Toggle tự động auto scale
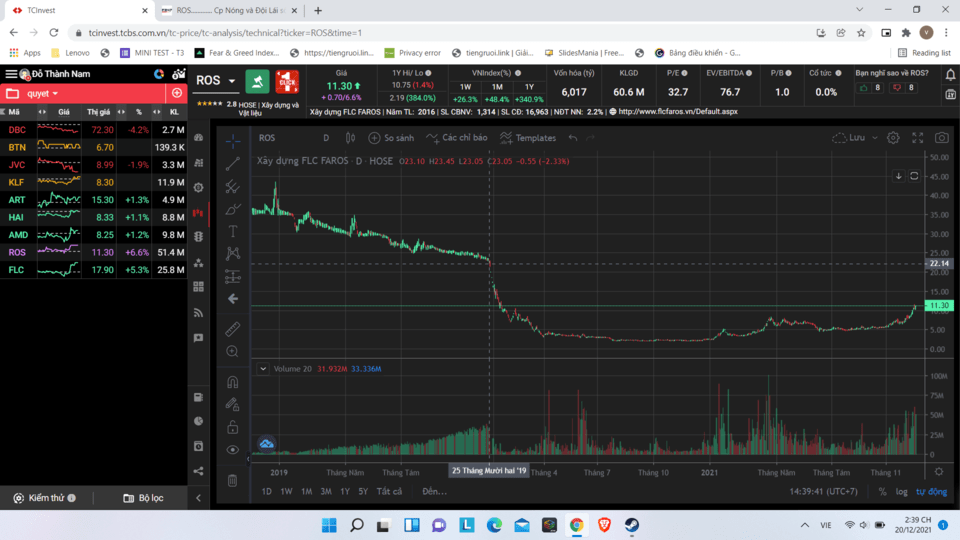The image size is (960, 540). [x=931, y=492]
